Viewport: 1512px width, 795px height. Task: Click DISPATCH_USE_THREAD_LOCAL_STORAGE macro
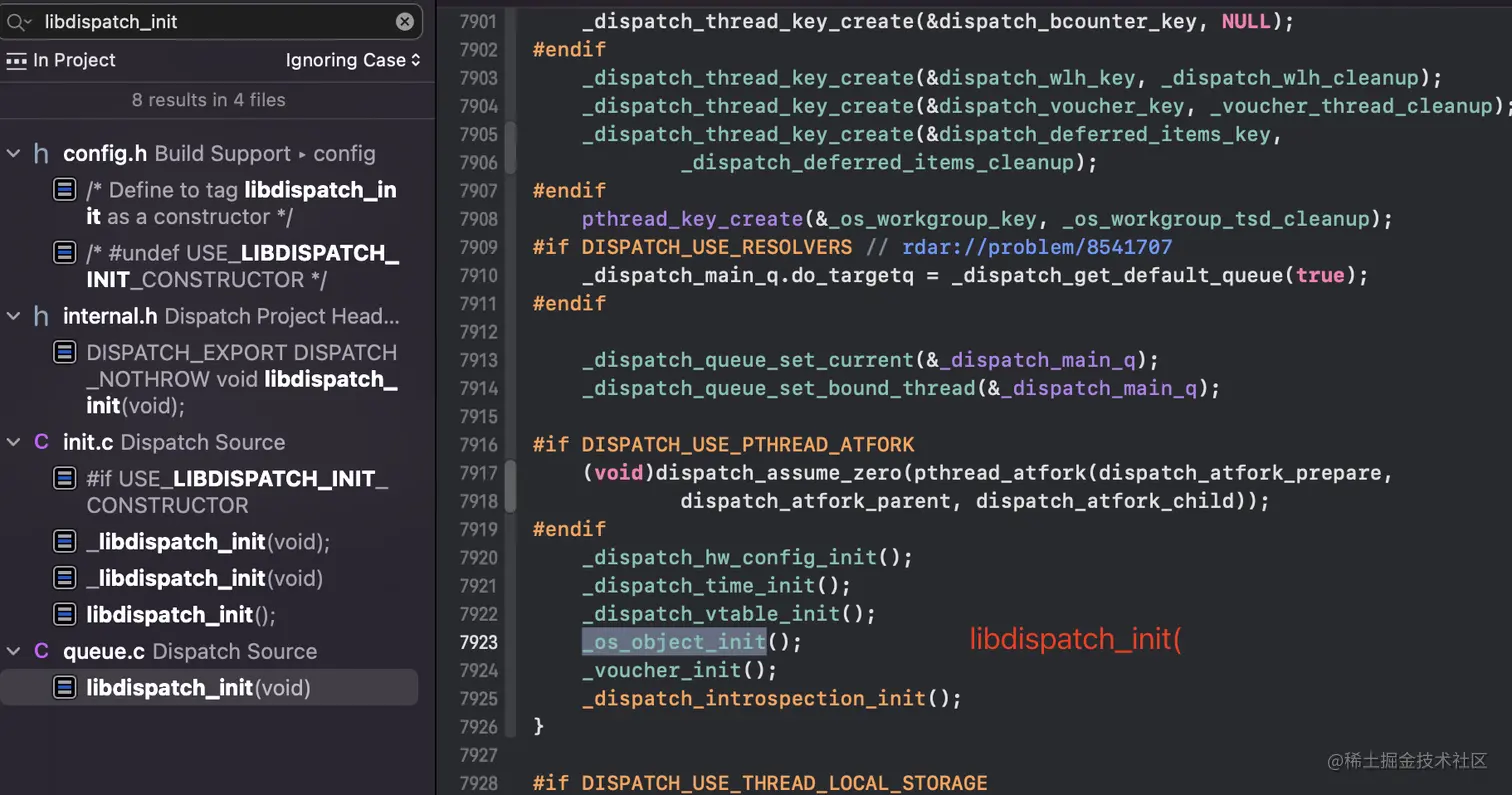tap(784, 783)
